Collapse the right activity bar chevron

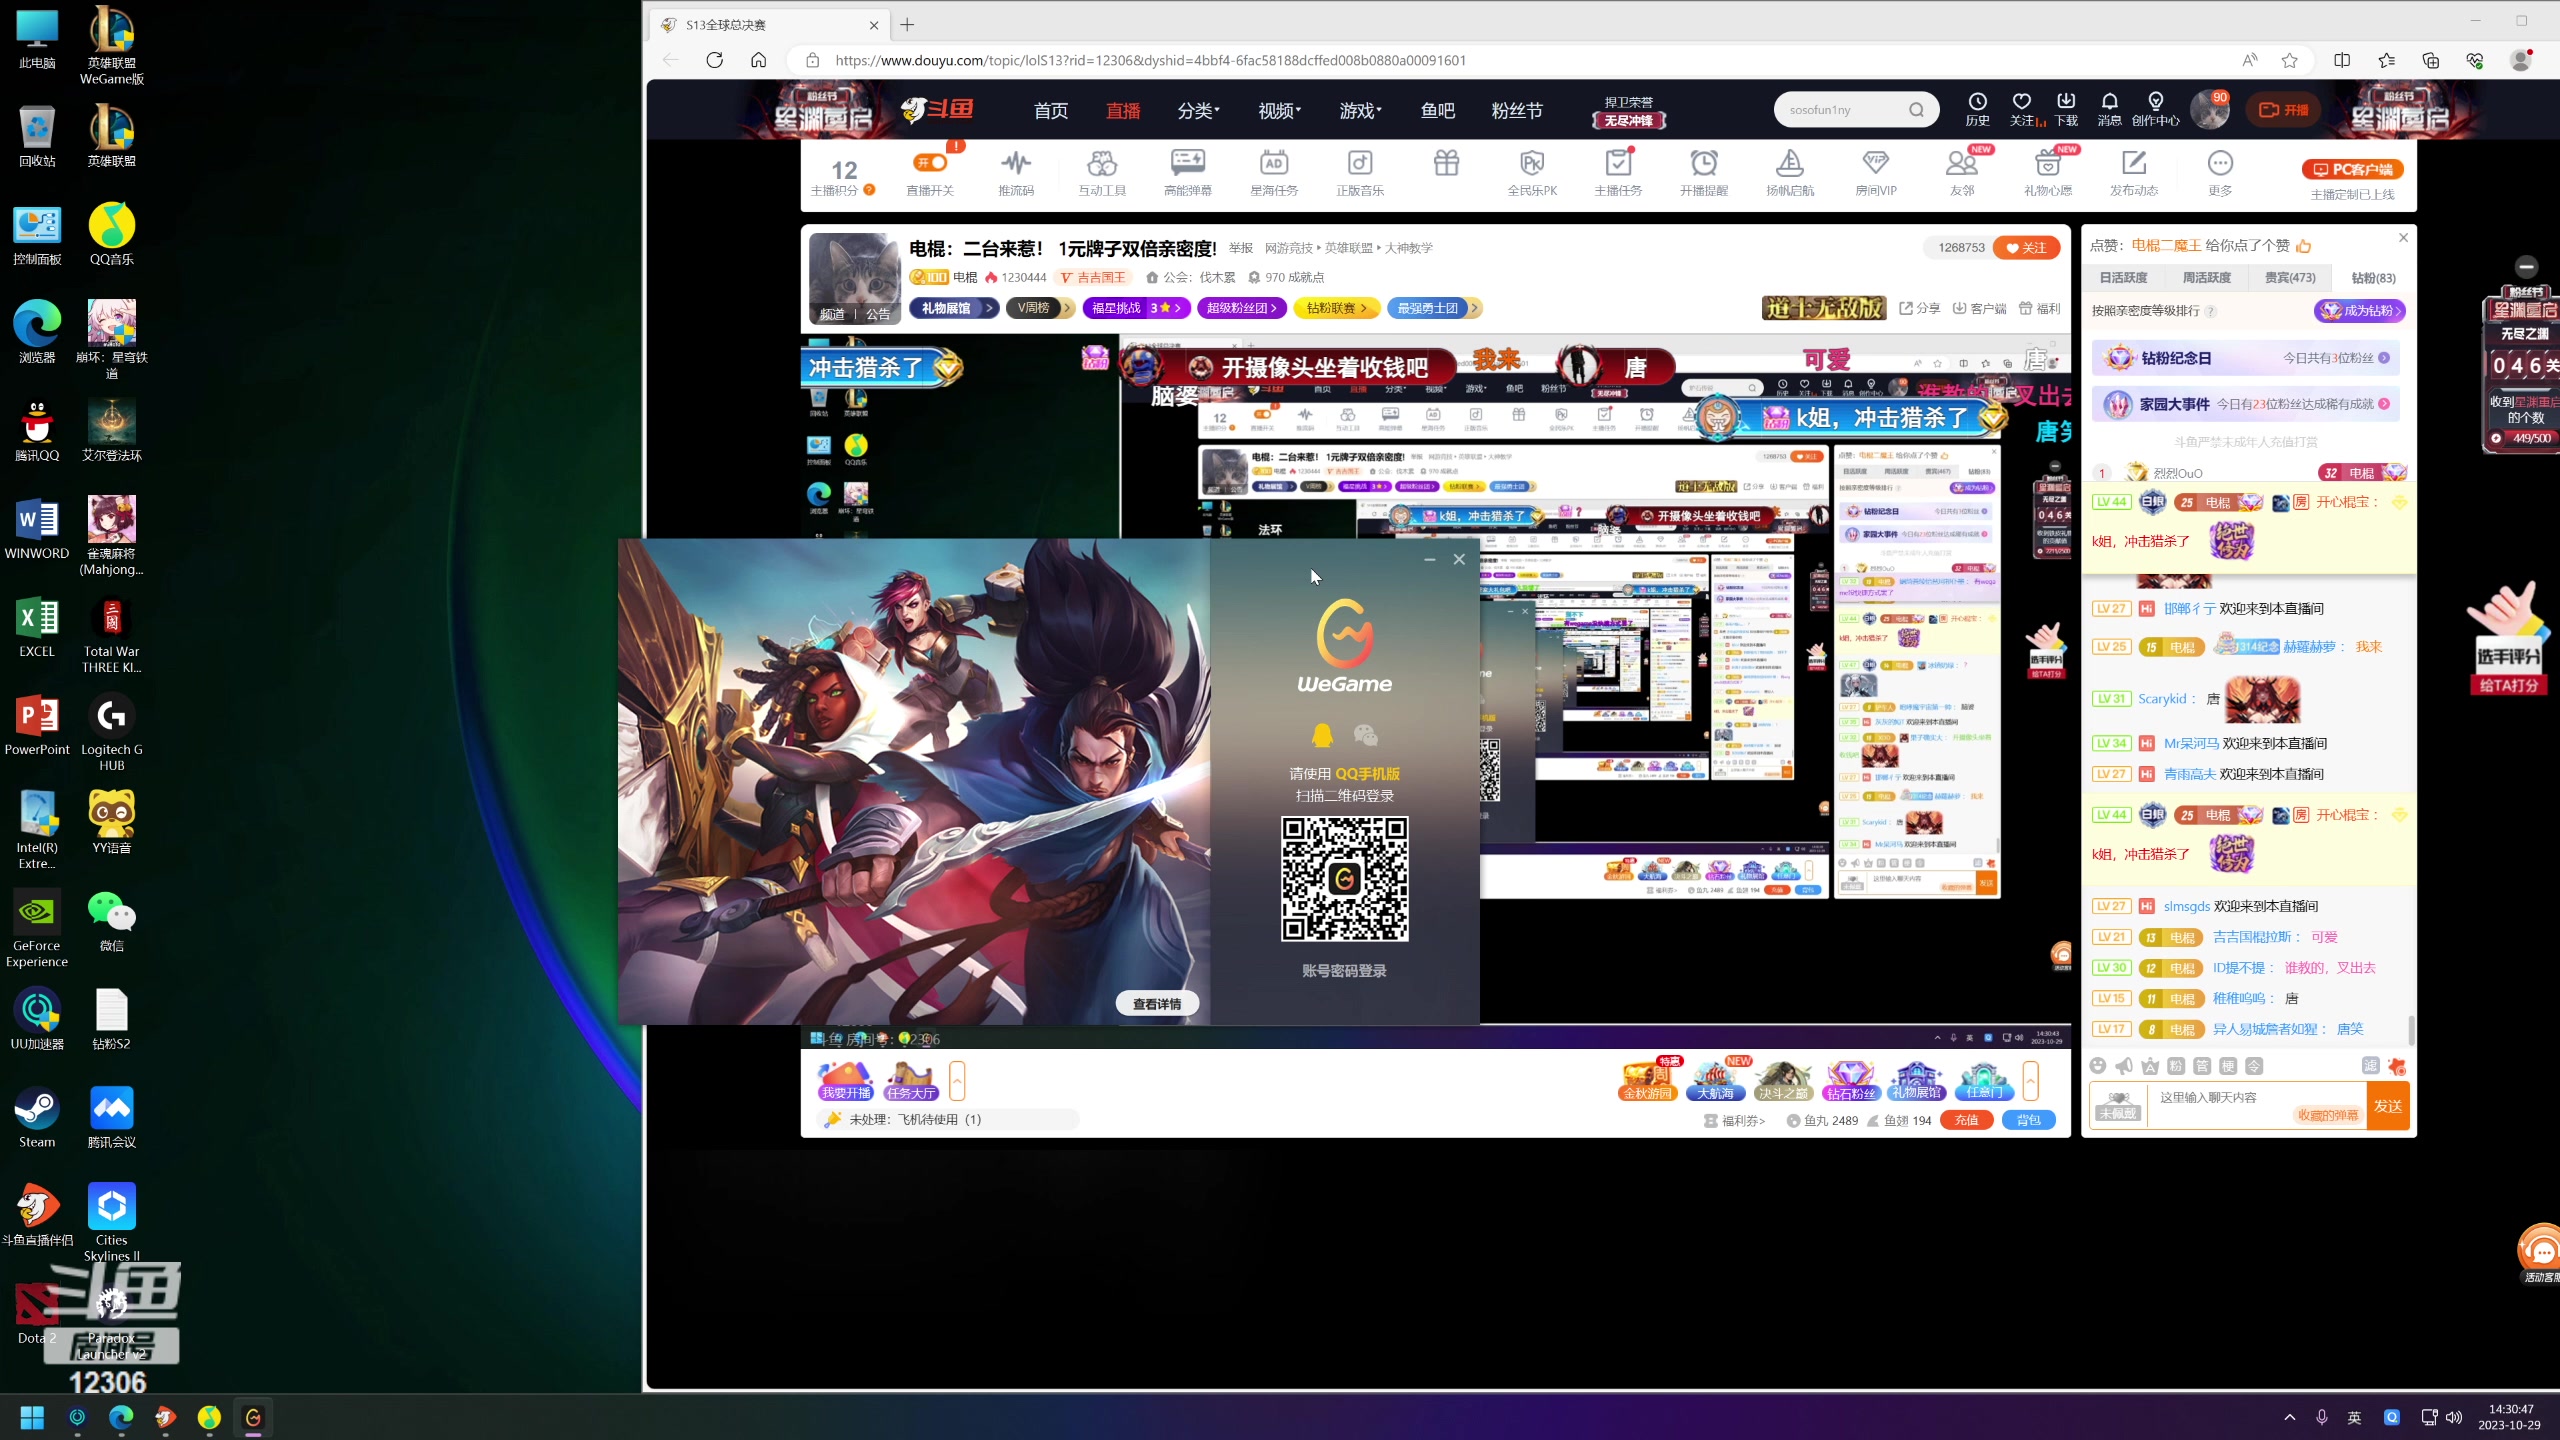pyautogui.click(x=2030, y=1080)
